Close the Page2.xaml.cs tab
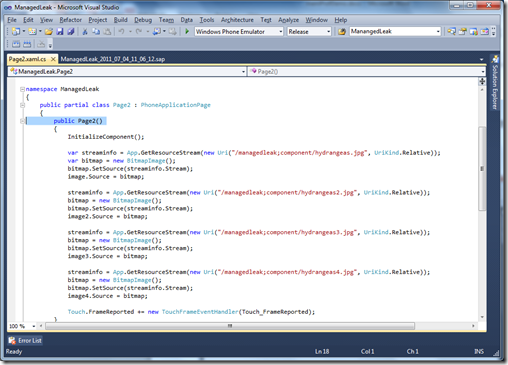The width and height of the screenshot is (508, 365). coord(53,59)
